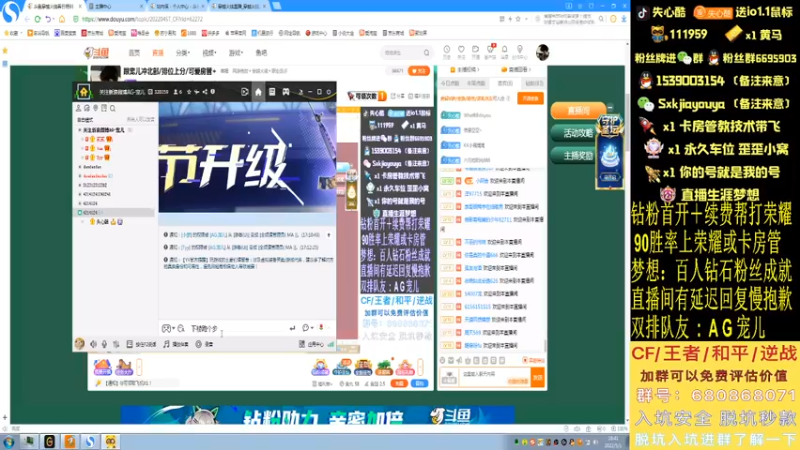This screenshot has height=450, width=800.
Task: Open YY audio settings icon
Action: click(x=116, y=344)
